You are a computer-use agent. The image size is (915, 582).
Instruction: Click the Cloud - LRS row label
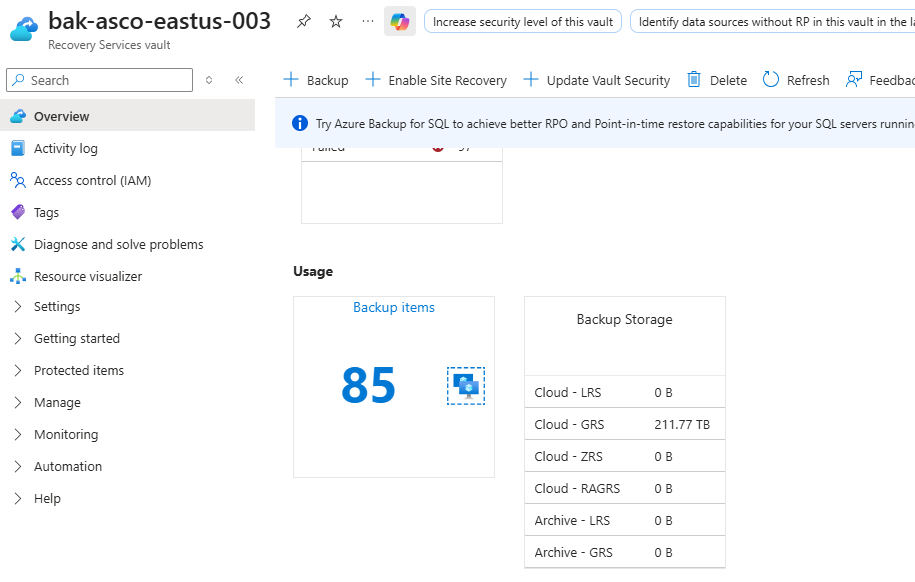coord(567,392)
